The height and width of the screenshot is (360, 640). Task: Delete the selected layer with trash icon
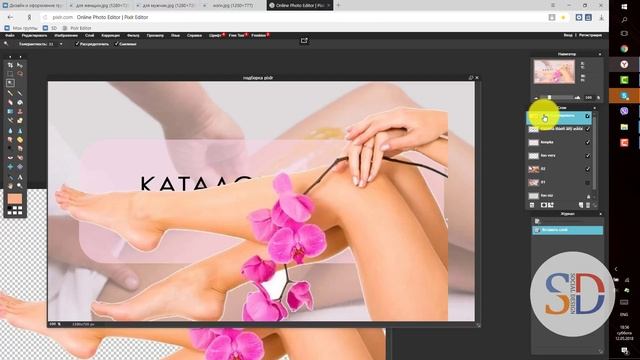pyautogui.click(x=588, y=205)
